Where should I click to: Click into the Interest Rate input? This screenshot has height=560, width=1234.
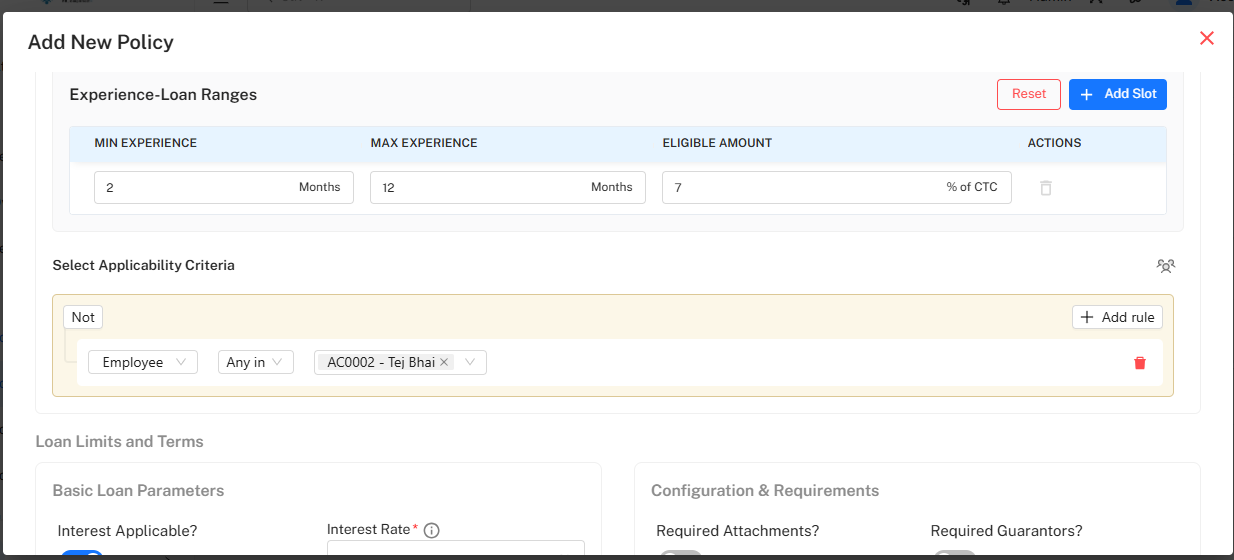tap(455, 551)
